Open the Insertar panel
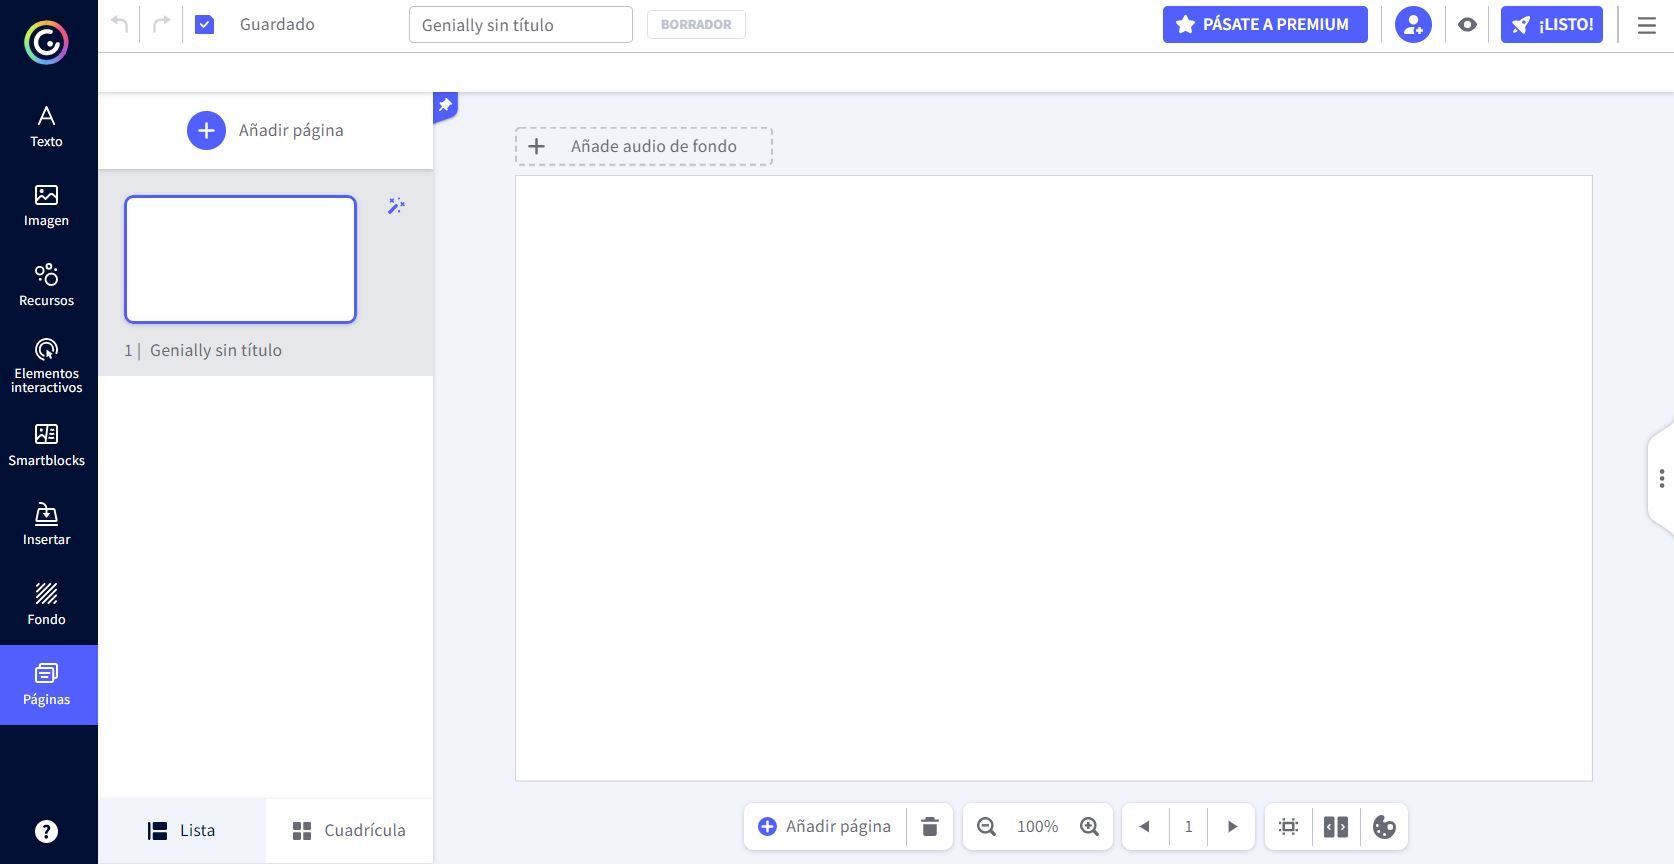This screenshot has width=1674, height=864. (x=46, y=525)
